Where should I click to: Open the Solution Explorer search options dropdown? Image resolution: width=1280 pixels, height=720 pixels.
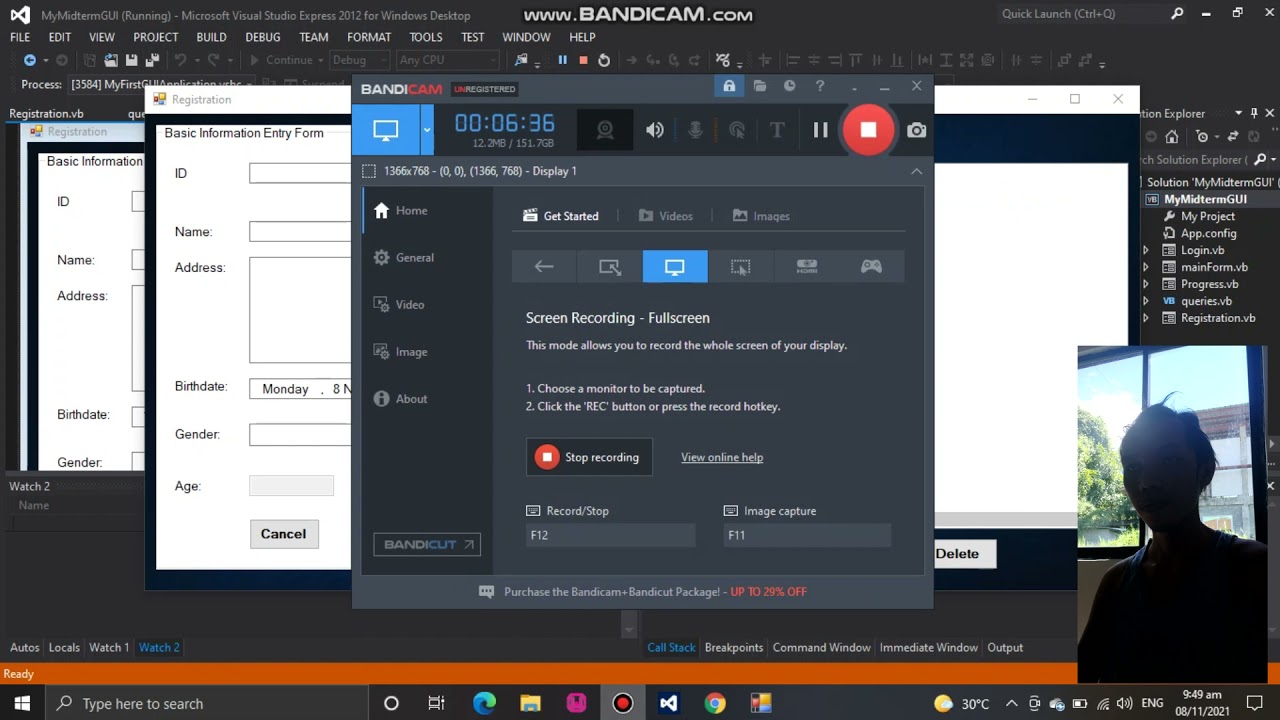pyautogui.click(x=1271, y=159)
